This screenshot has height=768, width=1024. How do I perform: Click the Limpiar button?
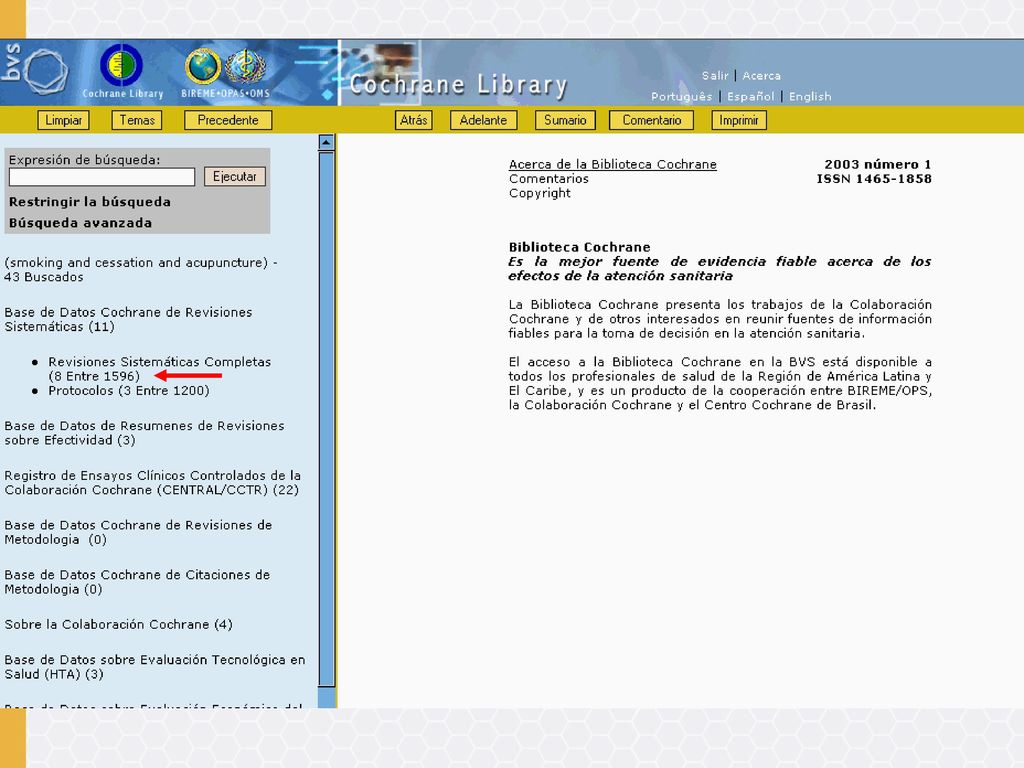pos(63,120)
